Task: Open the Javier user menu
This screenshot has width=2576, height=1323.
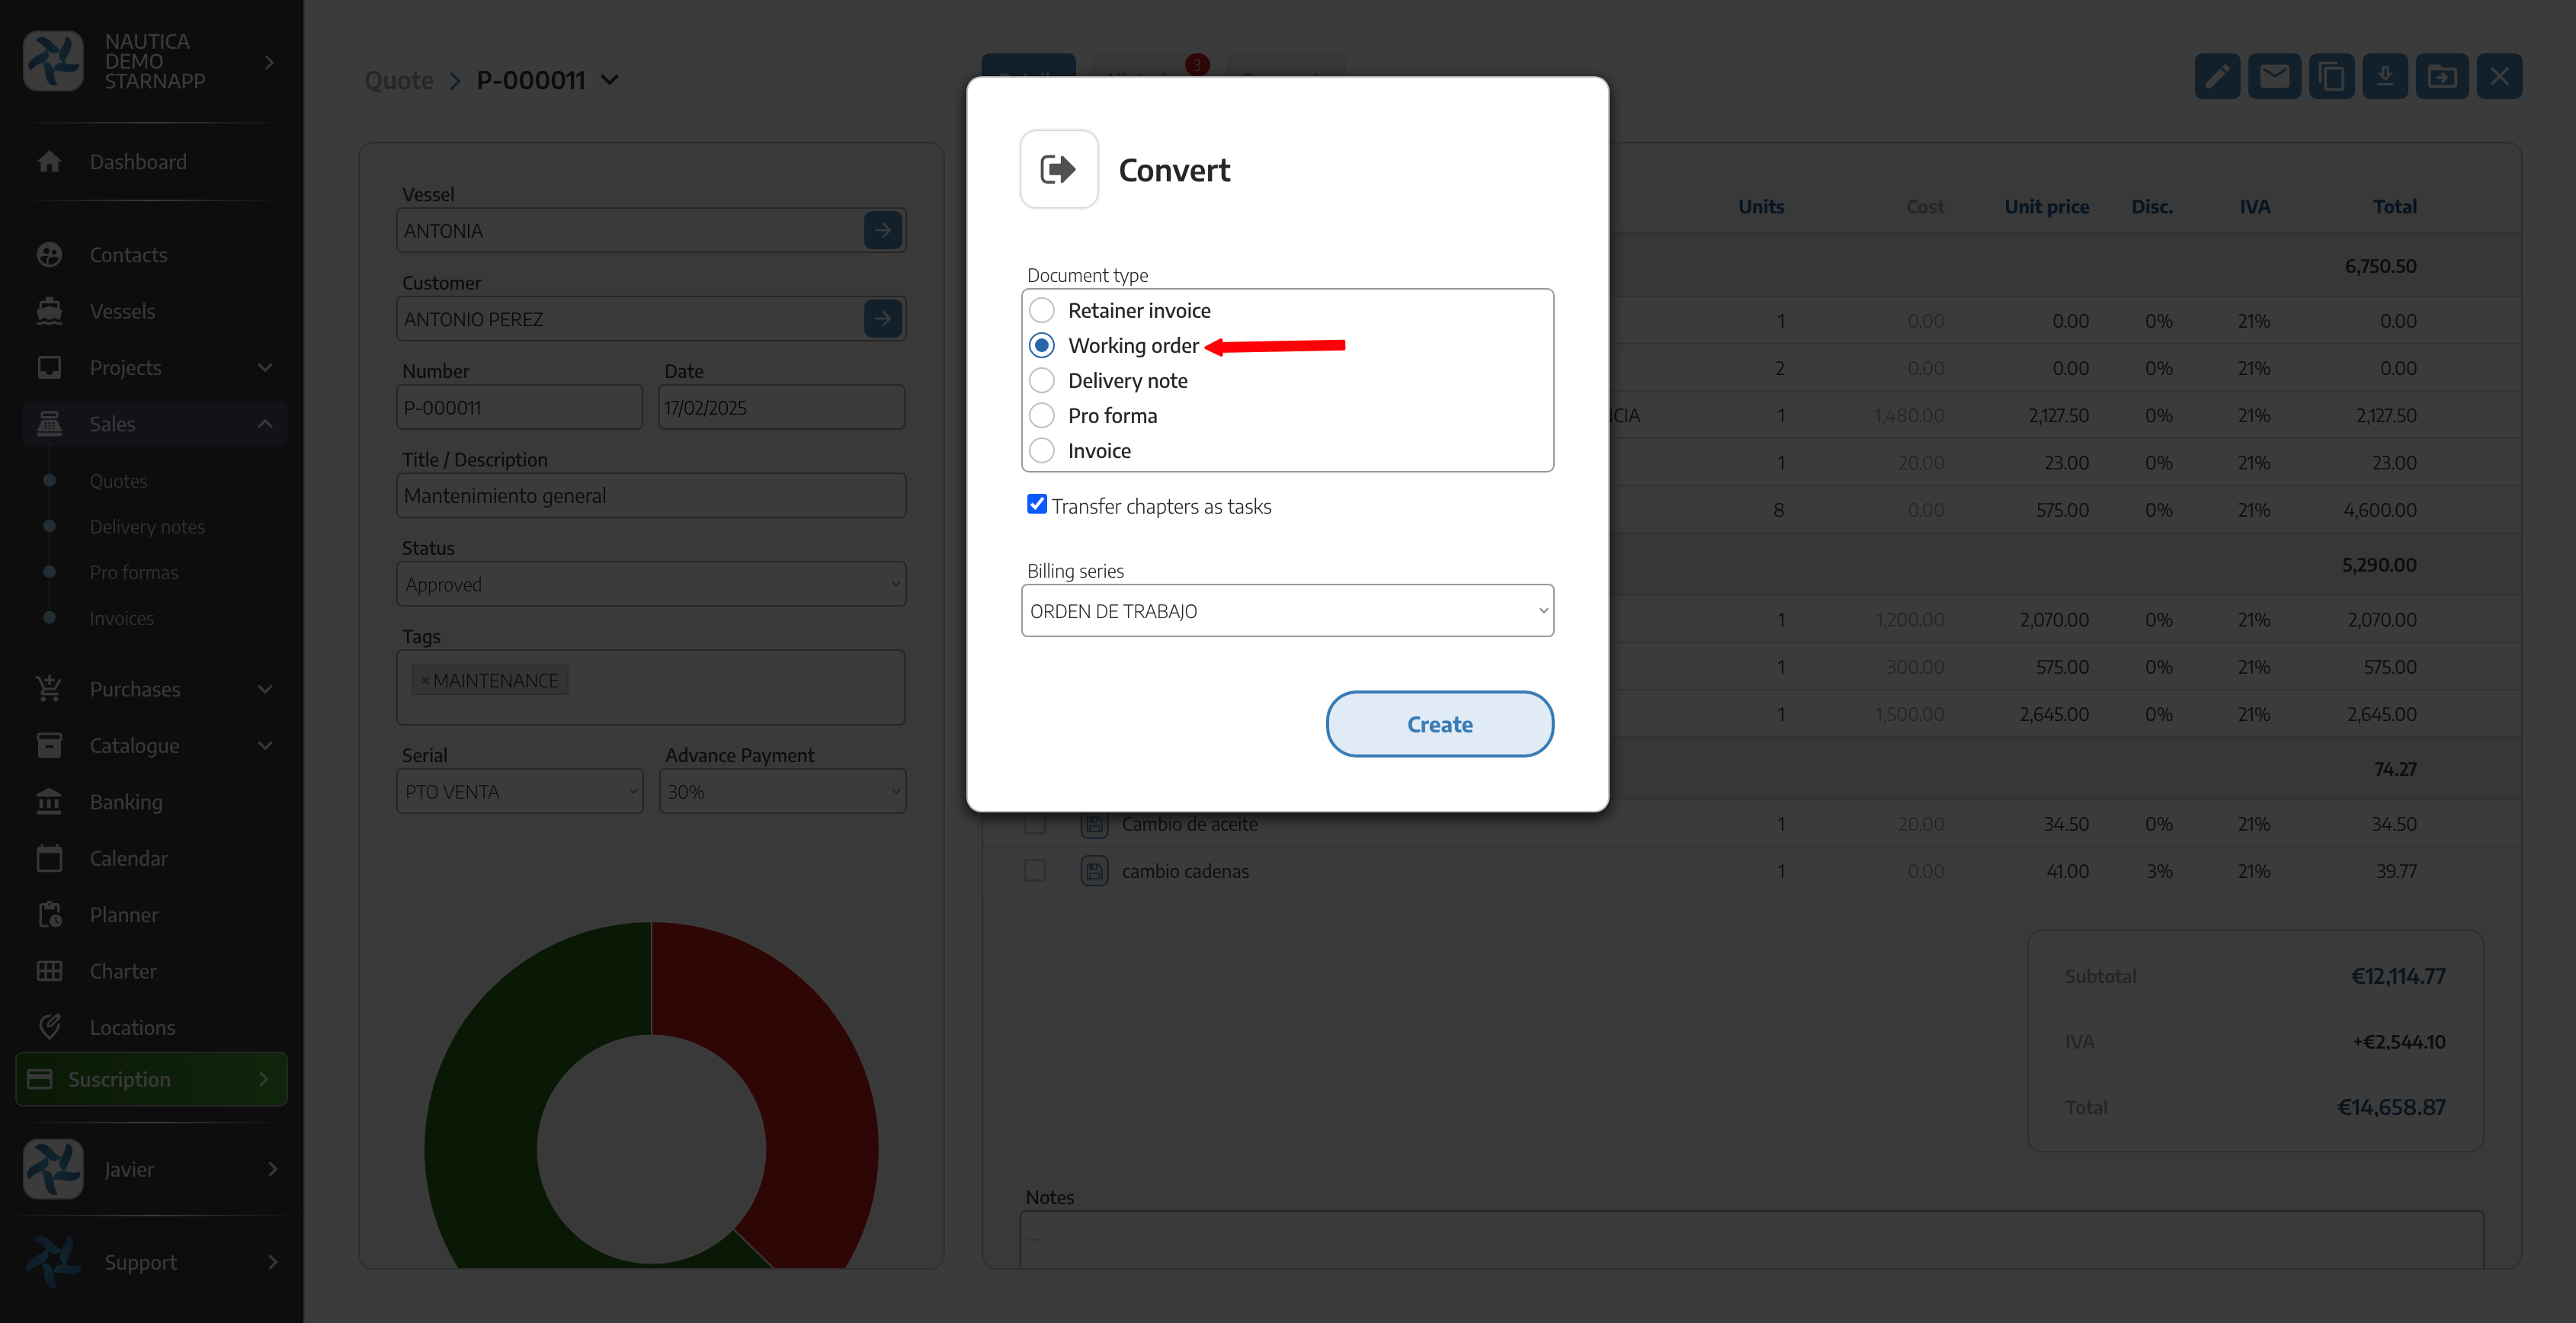Action: point(152,1169)
